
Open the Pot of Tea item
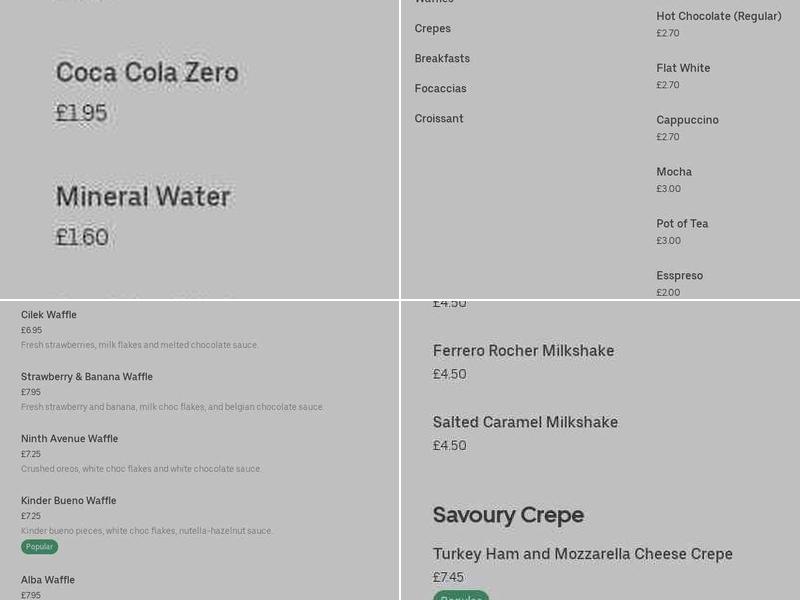(682, 223)
